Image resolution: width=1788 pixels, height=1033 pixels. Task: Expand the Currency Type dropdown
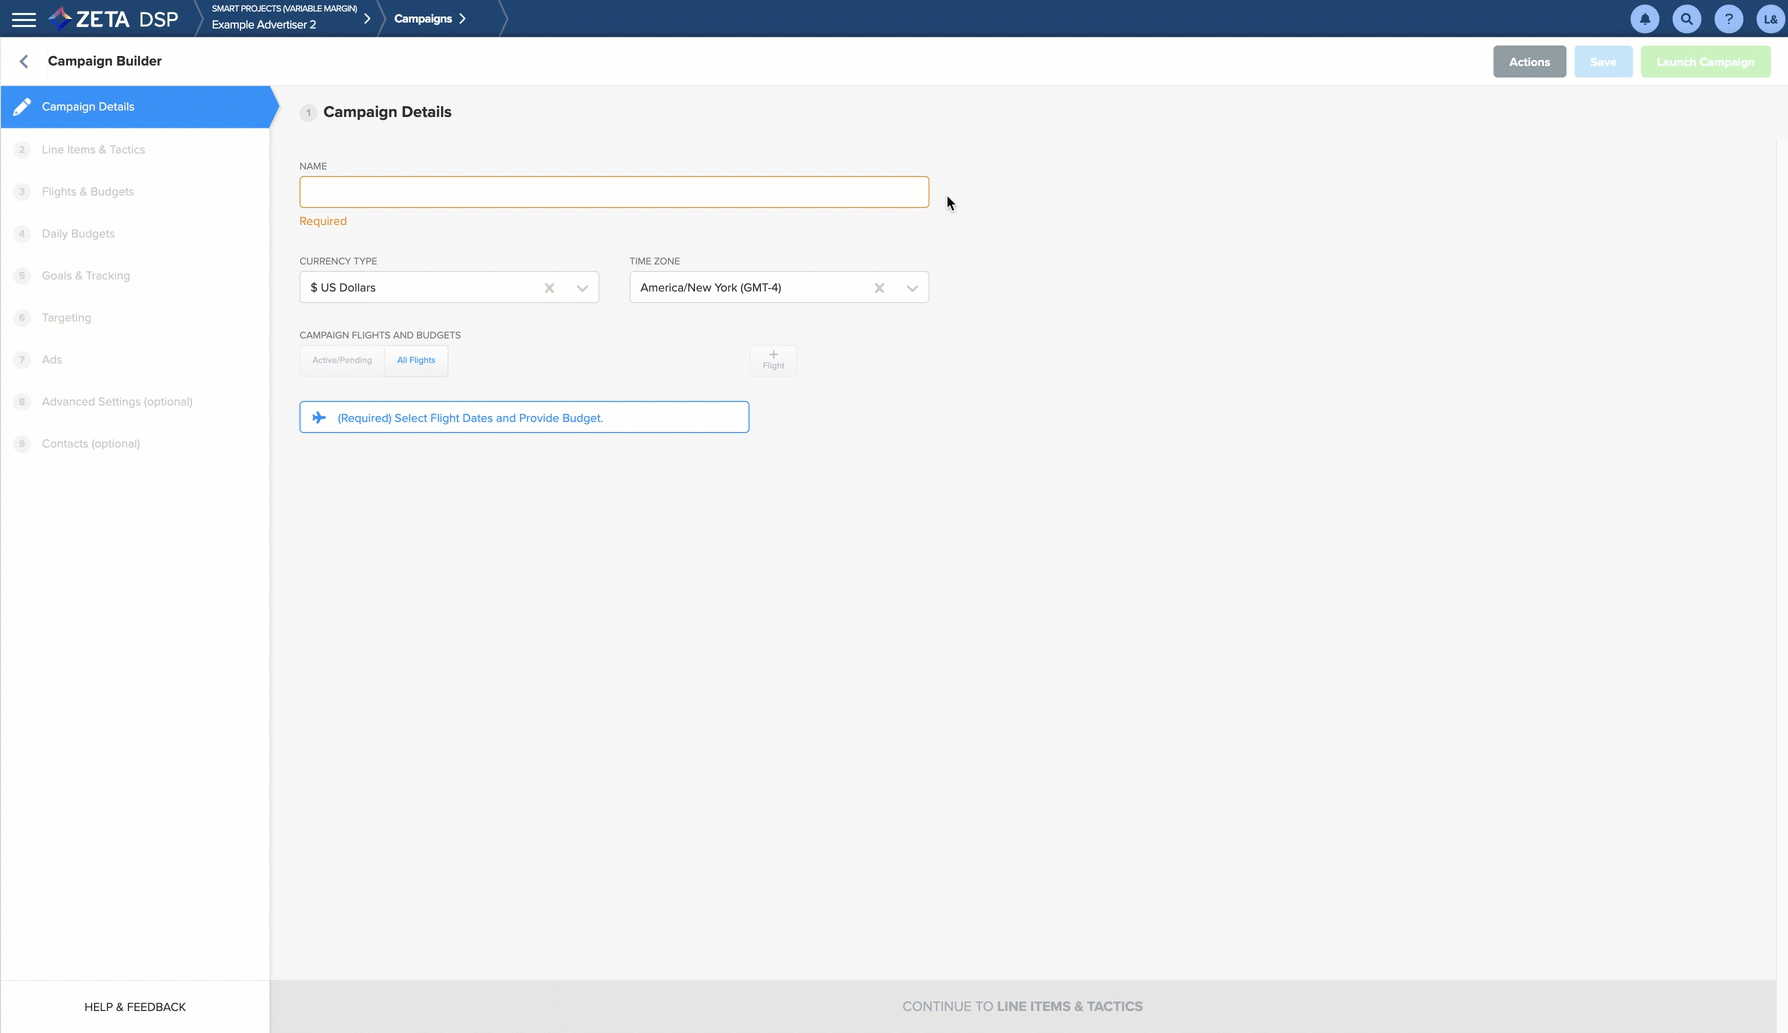coord(582,288)
